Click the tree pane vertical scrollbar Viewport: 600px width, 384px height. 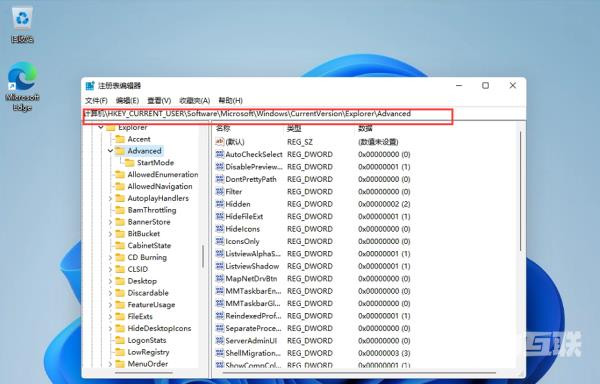[x=203, y=256]
